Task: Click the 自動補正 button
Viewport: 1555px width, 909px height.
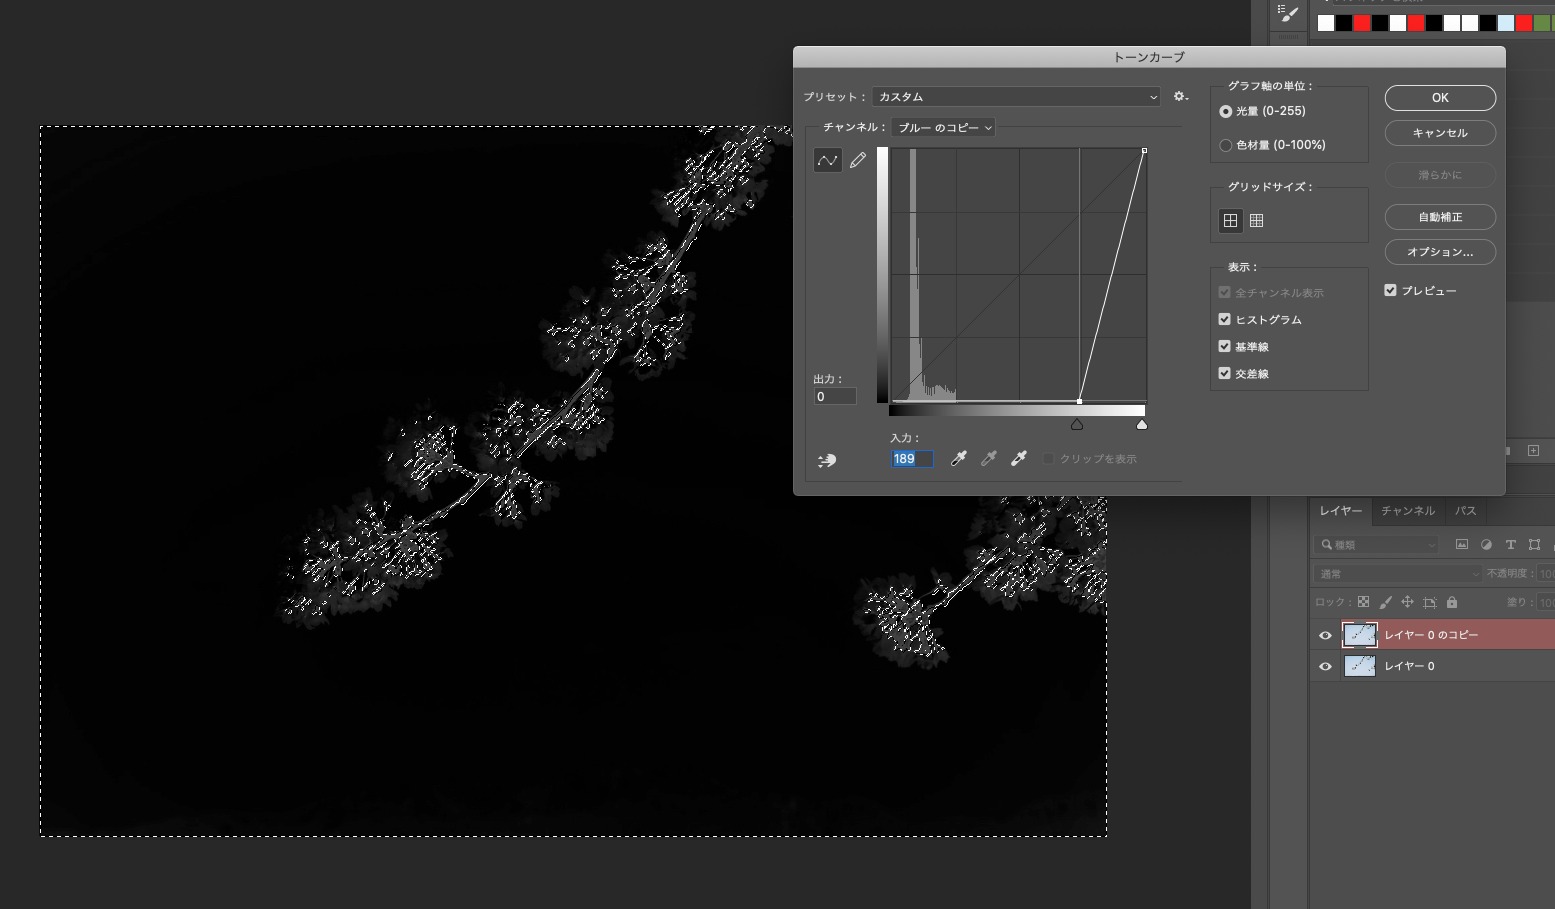Action: point(1440,217)
